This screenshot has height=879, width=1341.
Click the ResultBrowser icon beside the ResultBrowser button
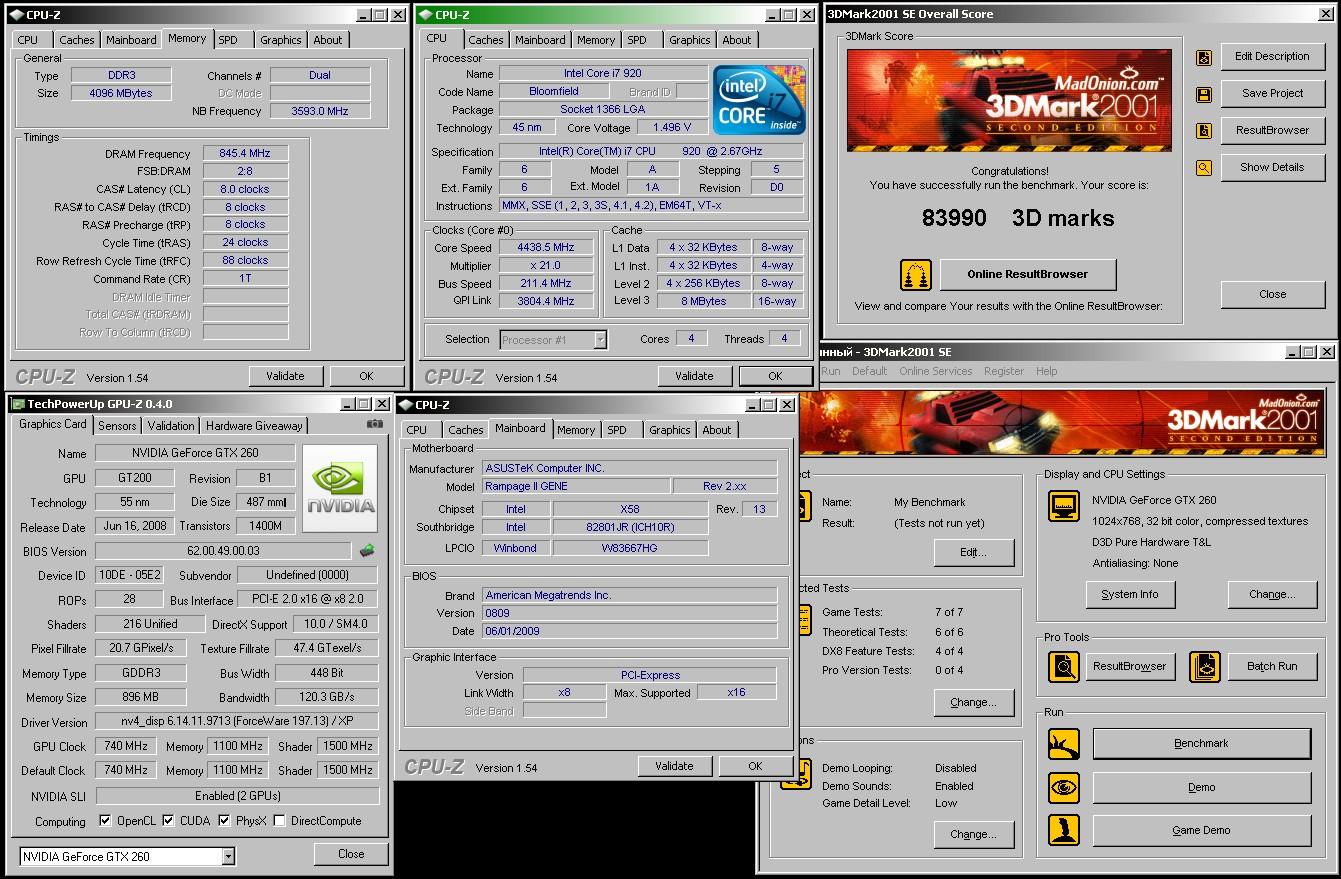pyautogui.click(x=1204, y=131)
